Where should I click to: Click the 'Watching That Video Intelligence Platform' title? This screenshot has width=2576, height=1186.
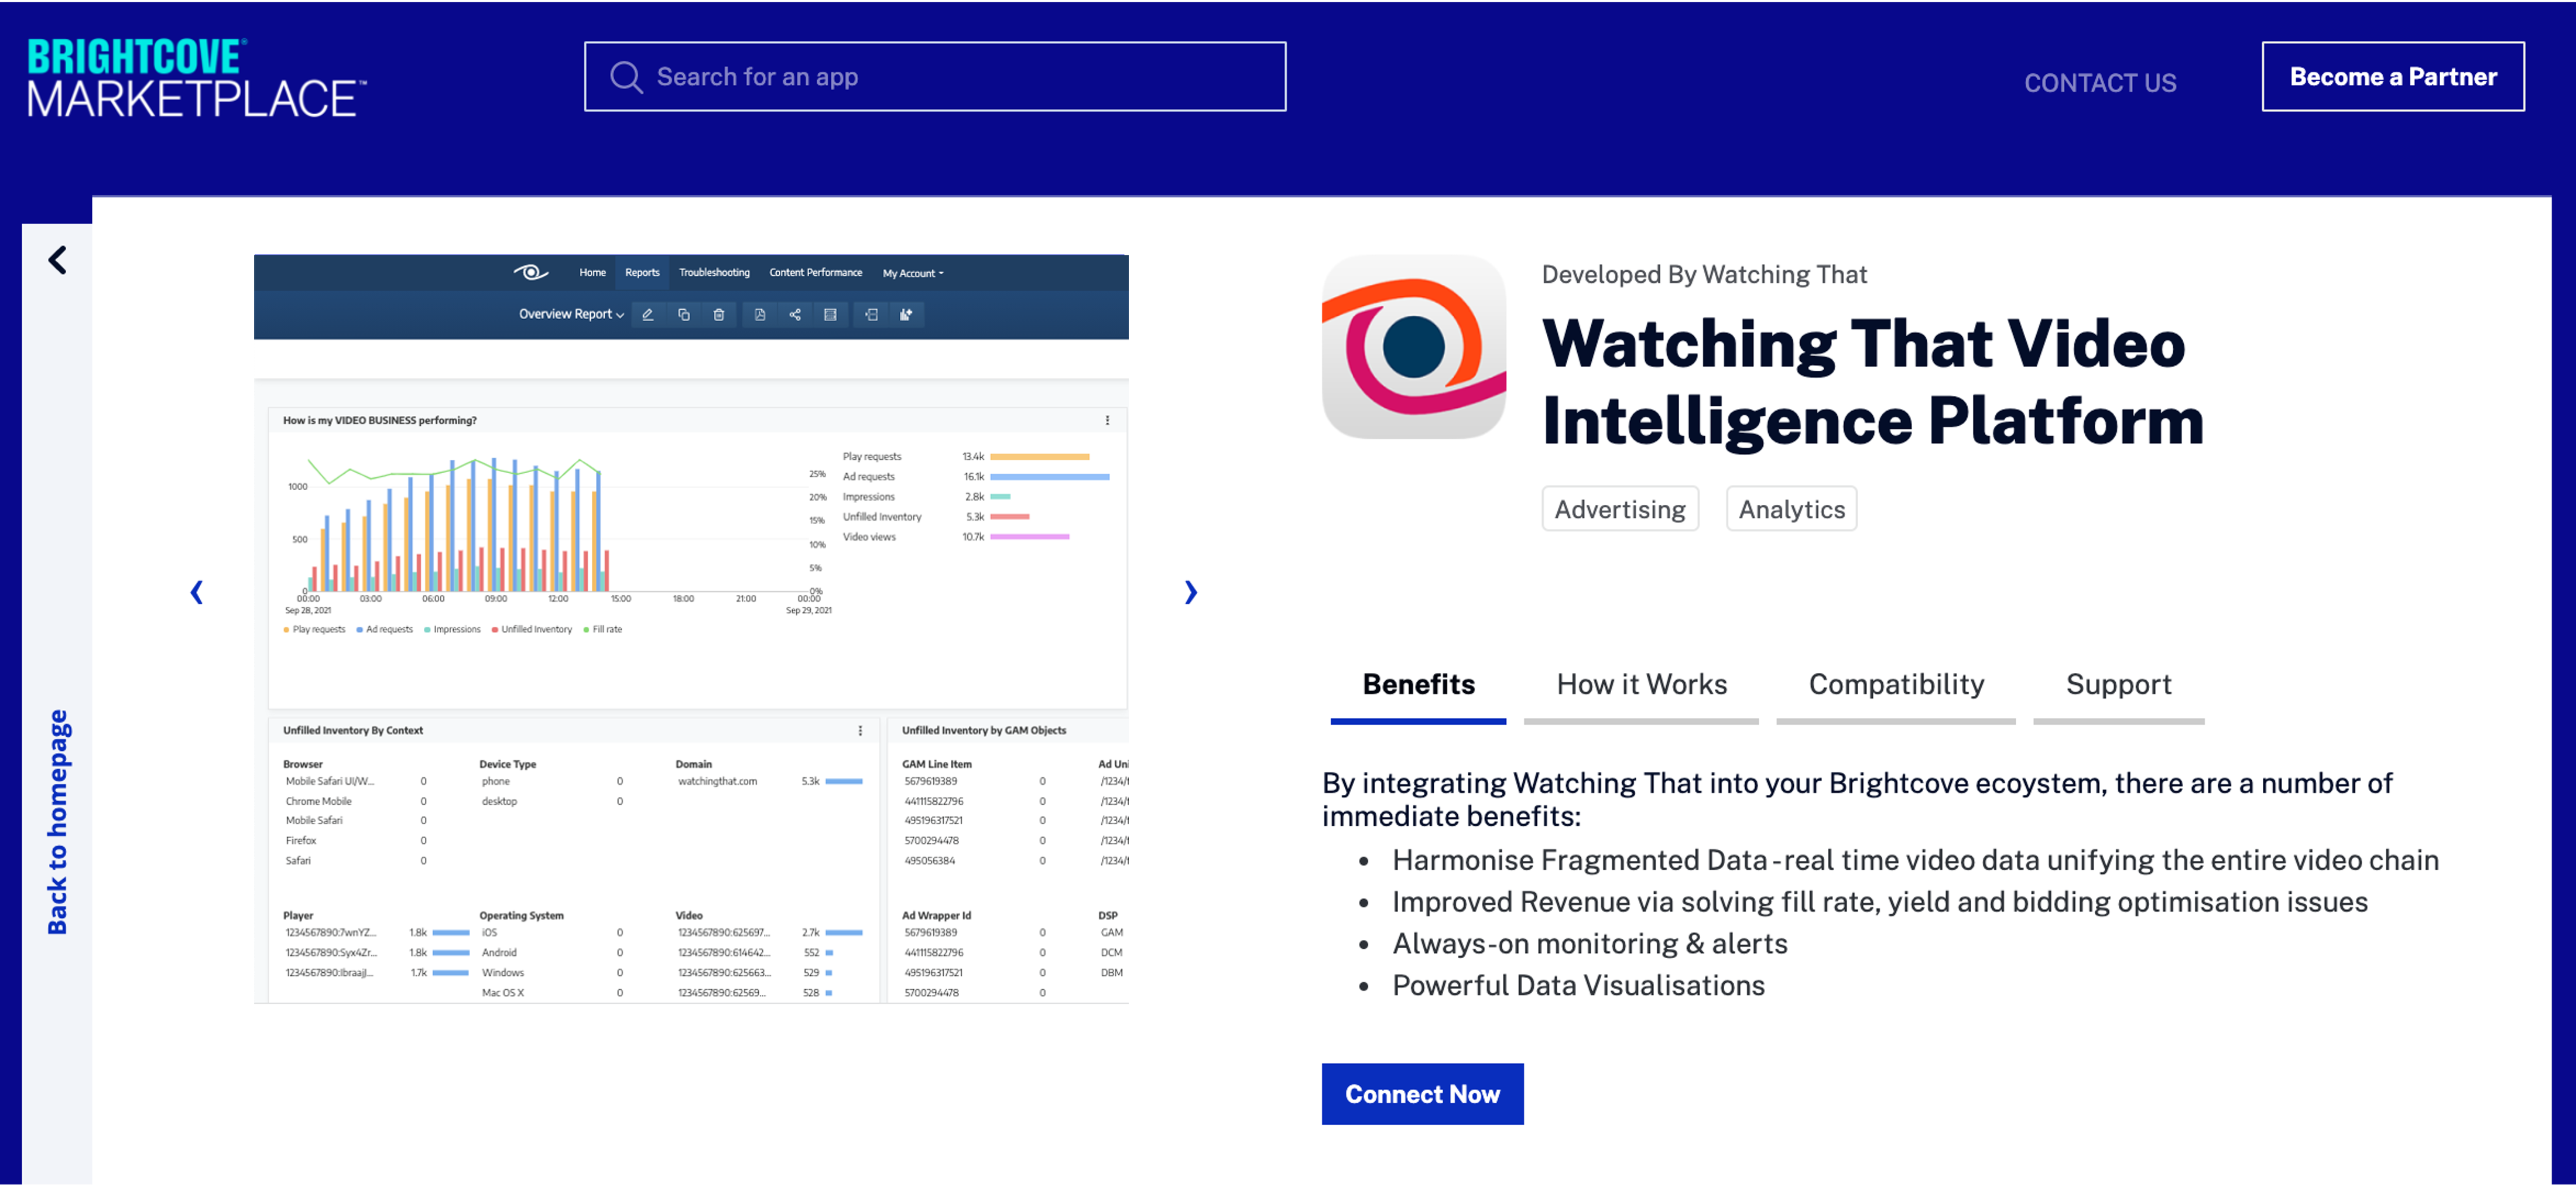1872,382
